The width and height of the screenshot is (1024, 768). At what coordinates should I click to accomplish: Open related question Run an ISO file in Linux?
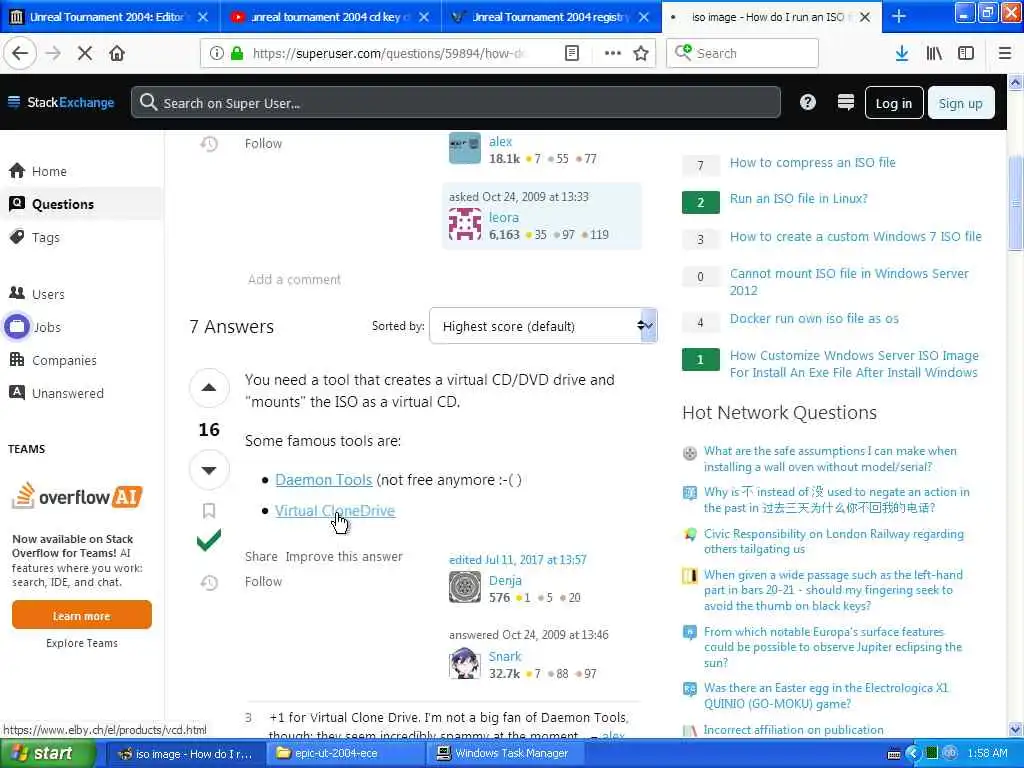[x=798, y=199]
